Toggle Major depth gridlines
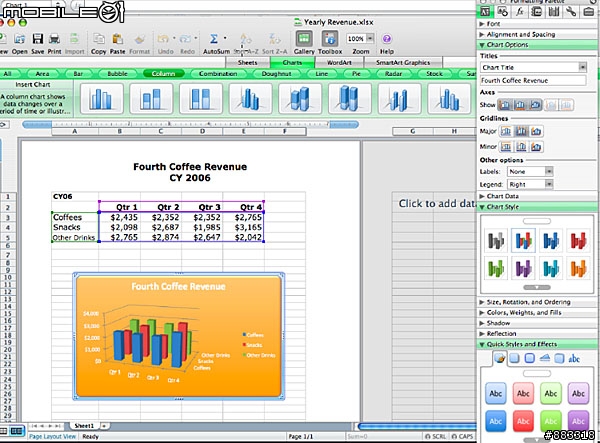Image resolution: width=600 pixels, height=443 pixels. (x=536, y=131)
